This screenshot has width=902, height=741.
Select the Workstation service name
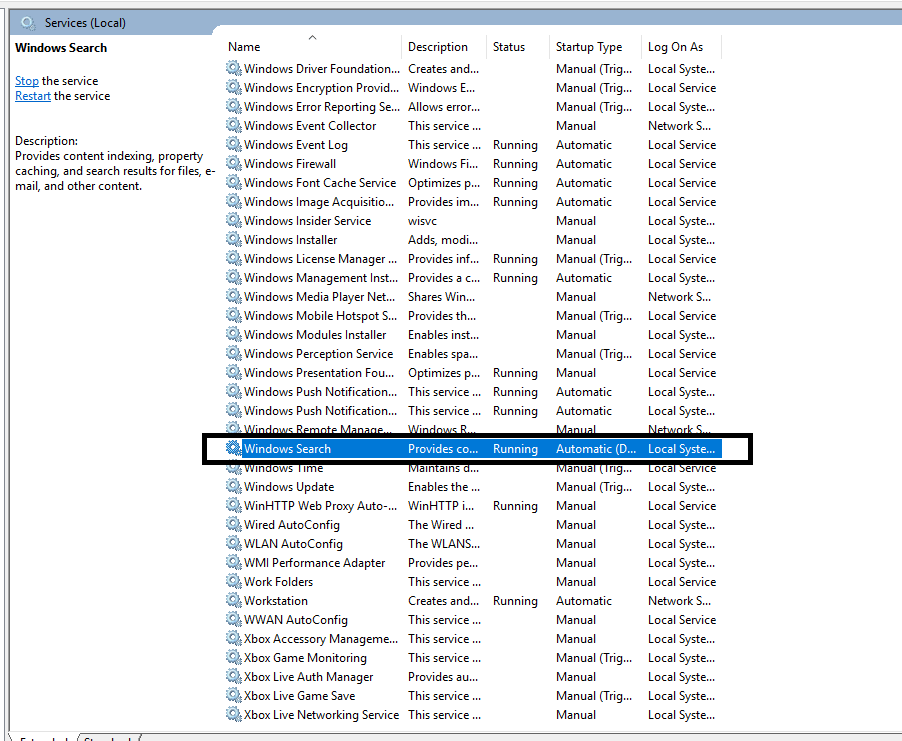pyautogui.click(x=276, y=601)
